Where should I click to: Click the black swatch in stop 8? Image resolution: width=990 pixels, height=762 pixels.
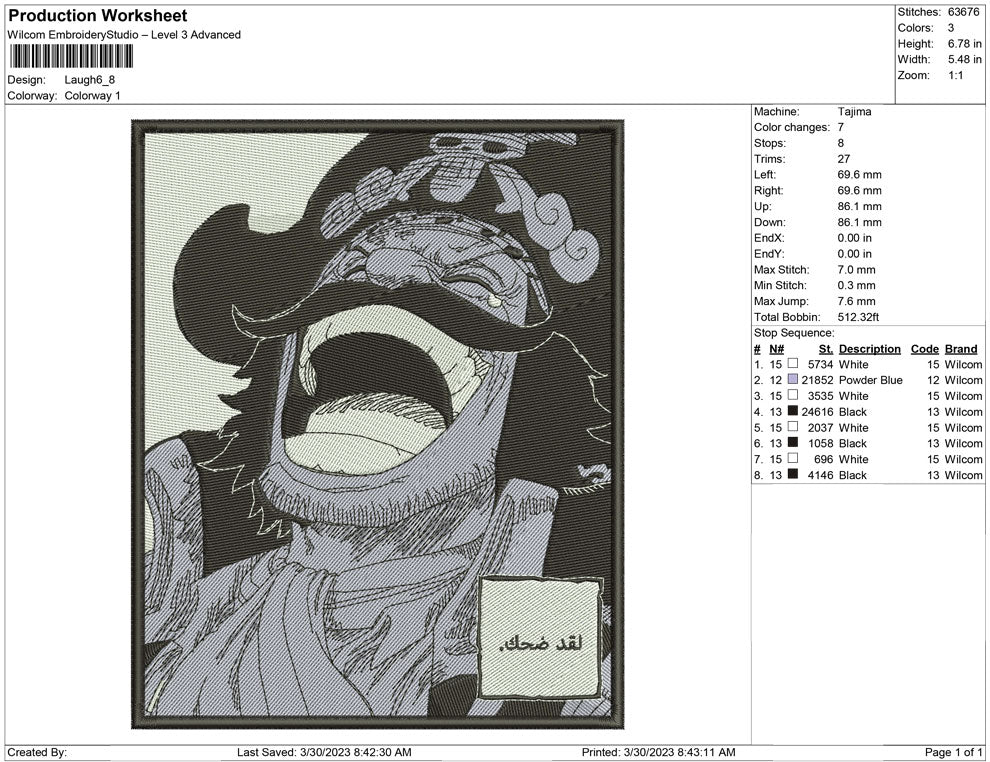click(793, 474)
